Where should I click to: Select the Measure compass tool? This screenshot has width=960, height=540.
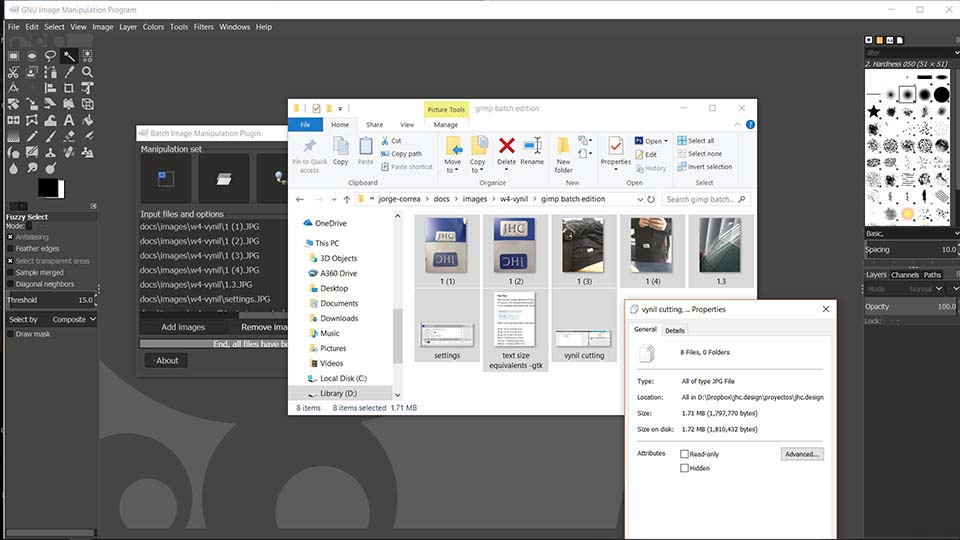click(x=13, y=88)
